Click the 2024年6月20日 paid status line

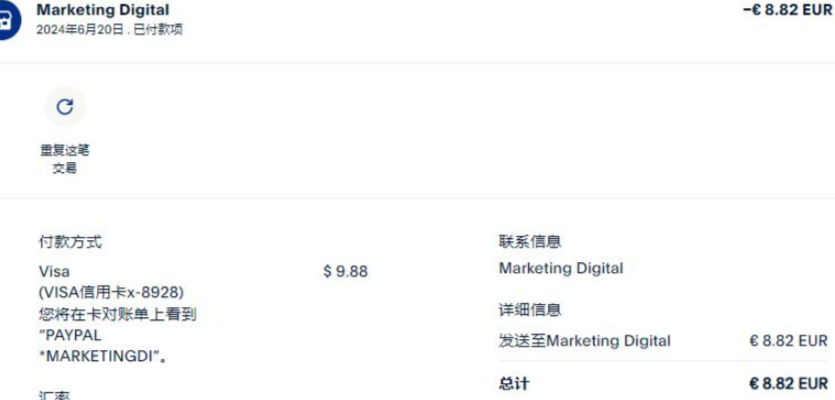109,29
